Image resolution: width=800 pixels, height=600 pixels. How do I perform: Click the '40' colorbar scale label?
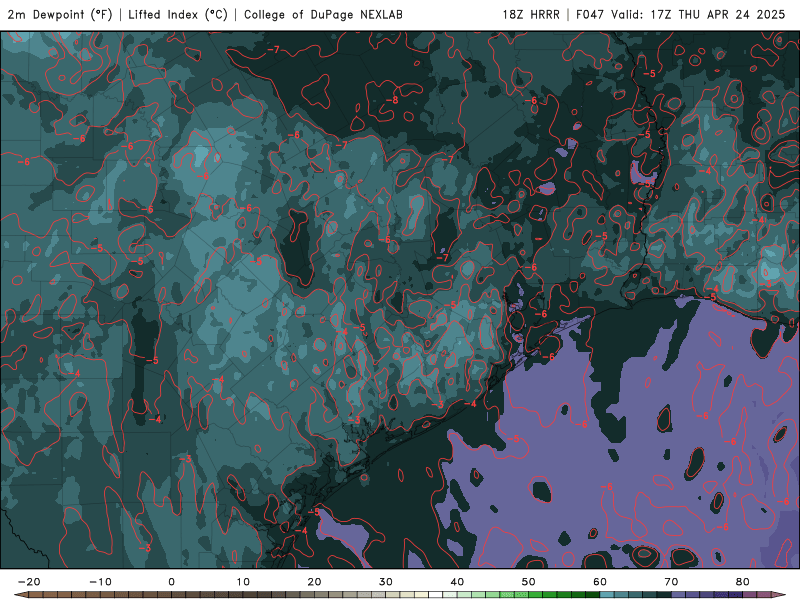pos(457,582)
